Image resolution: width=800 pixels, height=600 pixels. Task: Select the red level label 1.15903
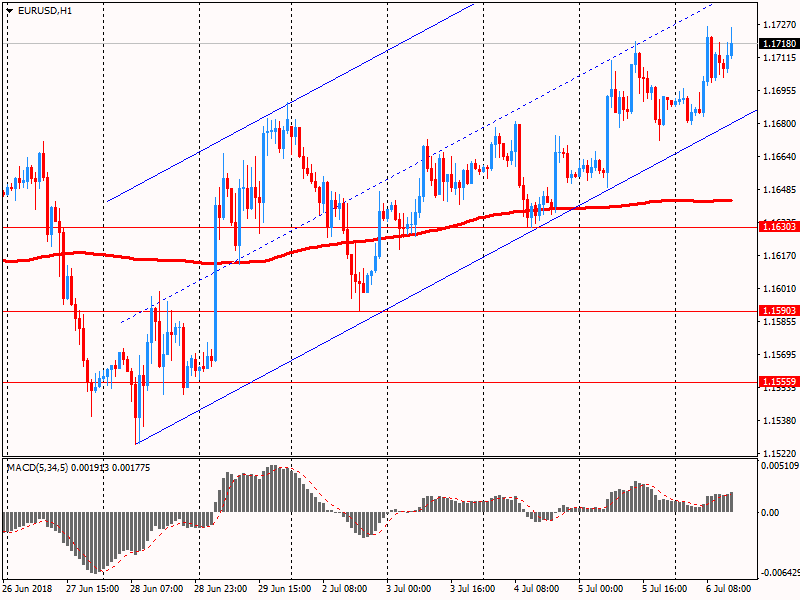click(780, 311)
